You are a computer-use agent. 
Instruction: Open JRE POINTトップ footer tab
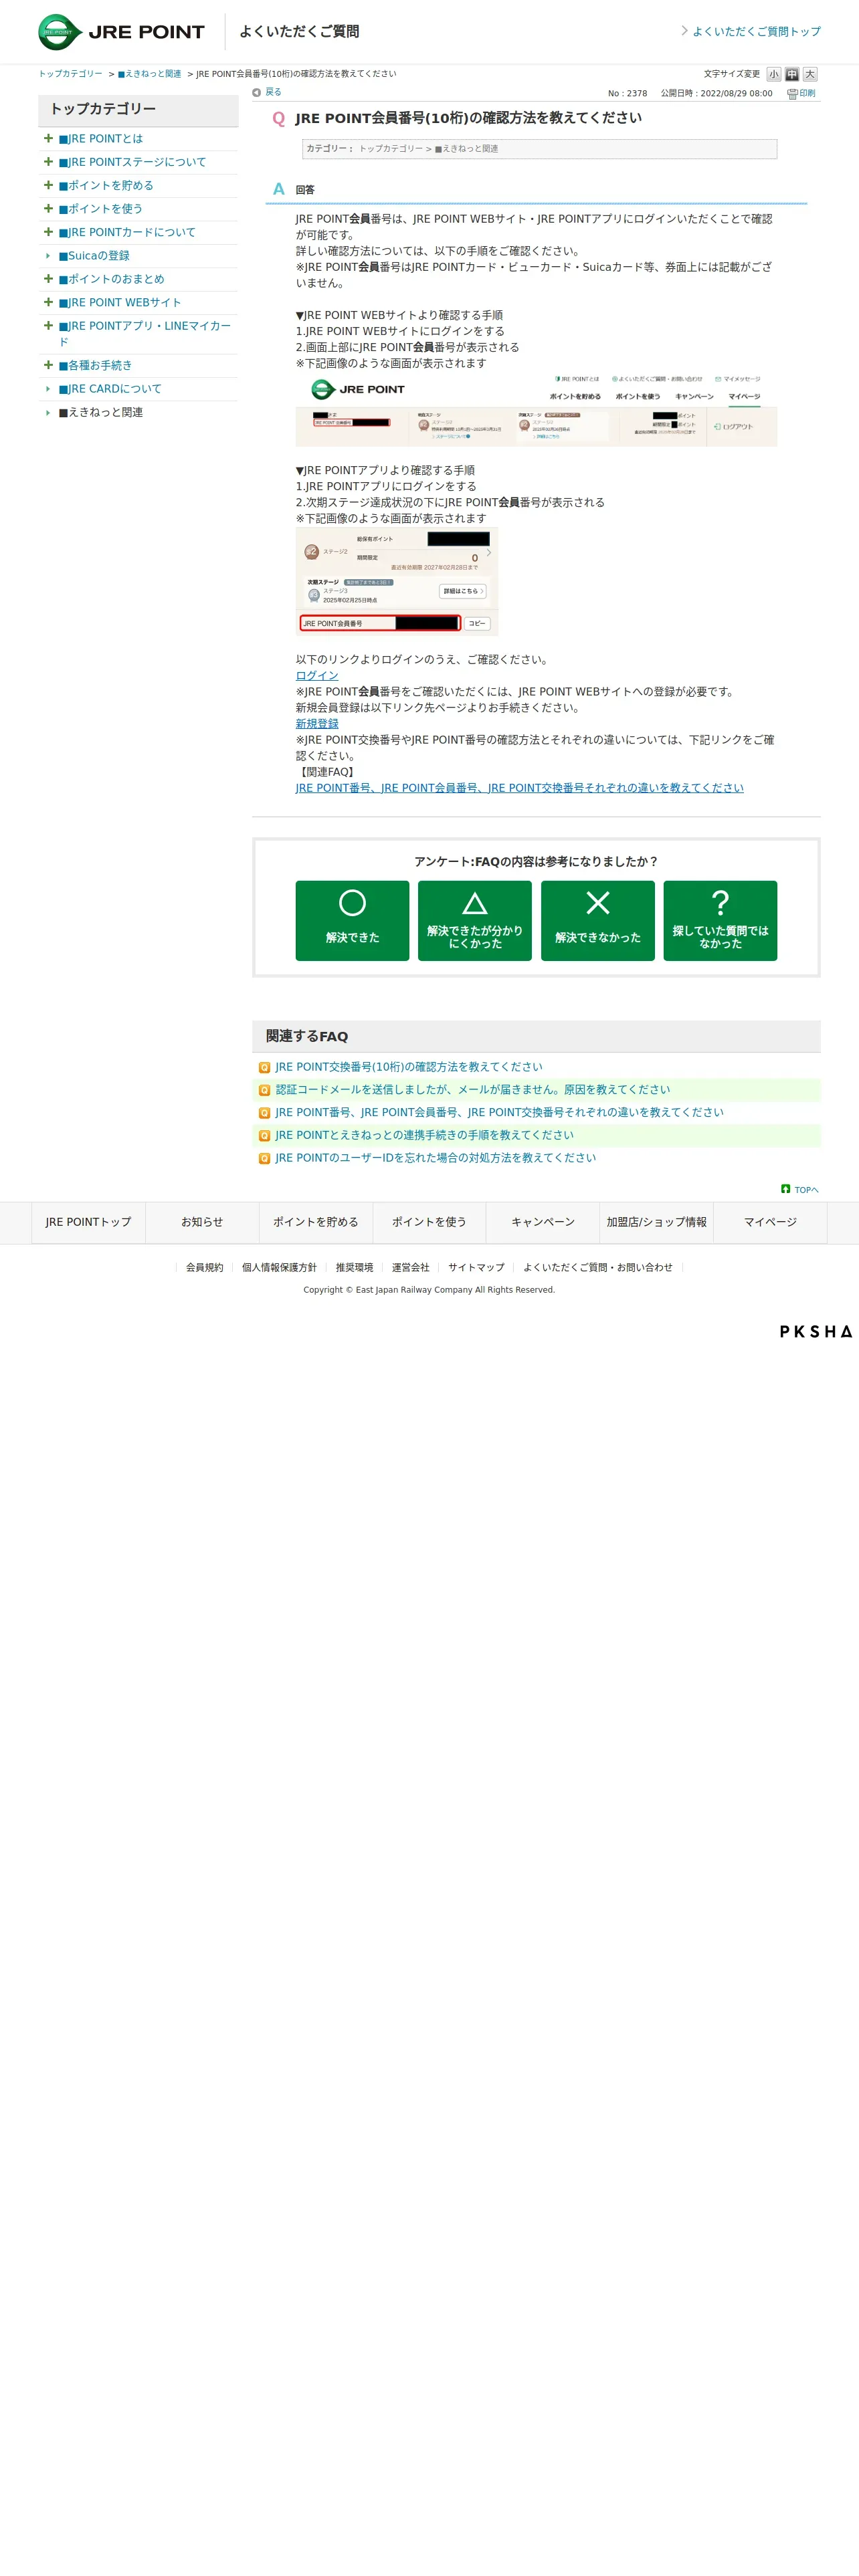[88, 1222]
